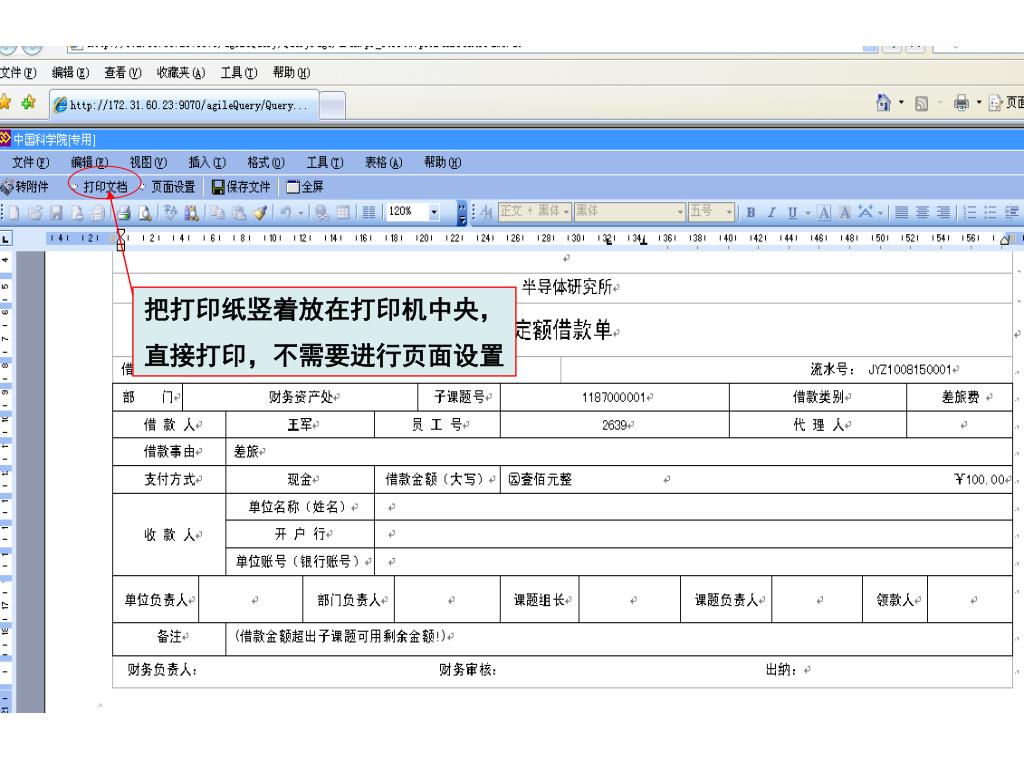
Task: Open the zoom 120% dropdown
Action: coord(434,212)
